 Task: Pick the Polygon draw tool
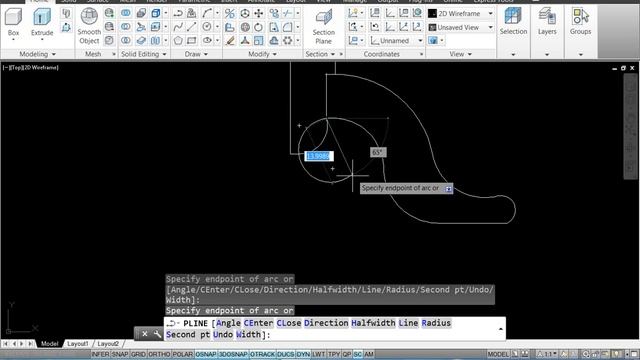click(178, 40)
